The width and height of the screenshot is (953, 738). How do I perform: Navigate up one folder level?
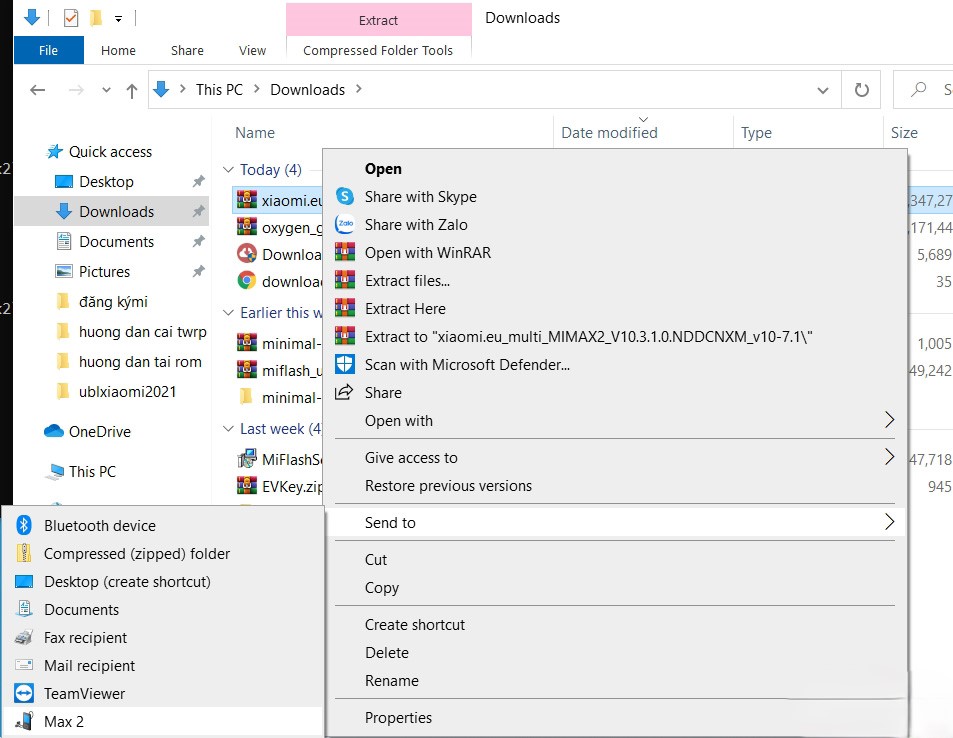point(132,90)
